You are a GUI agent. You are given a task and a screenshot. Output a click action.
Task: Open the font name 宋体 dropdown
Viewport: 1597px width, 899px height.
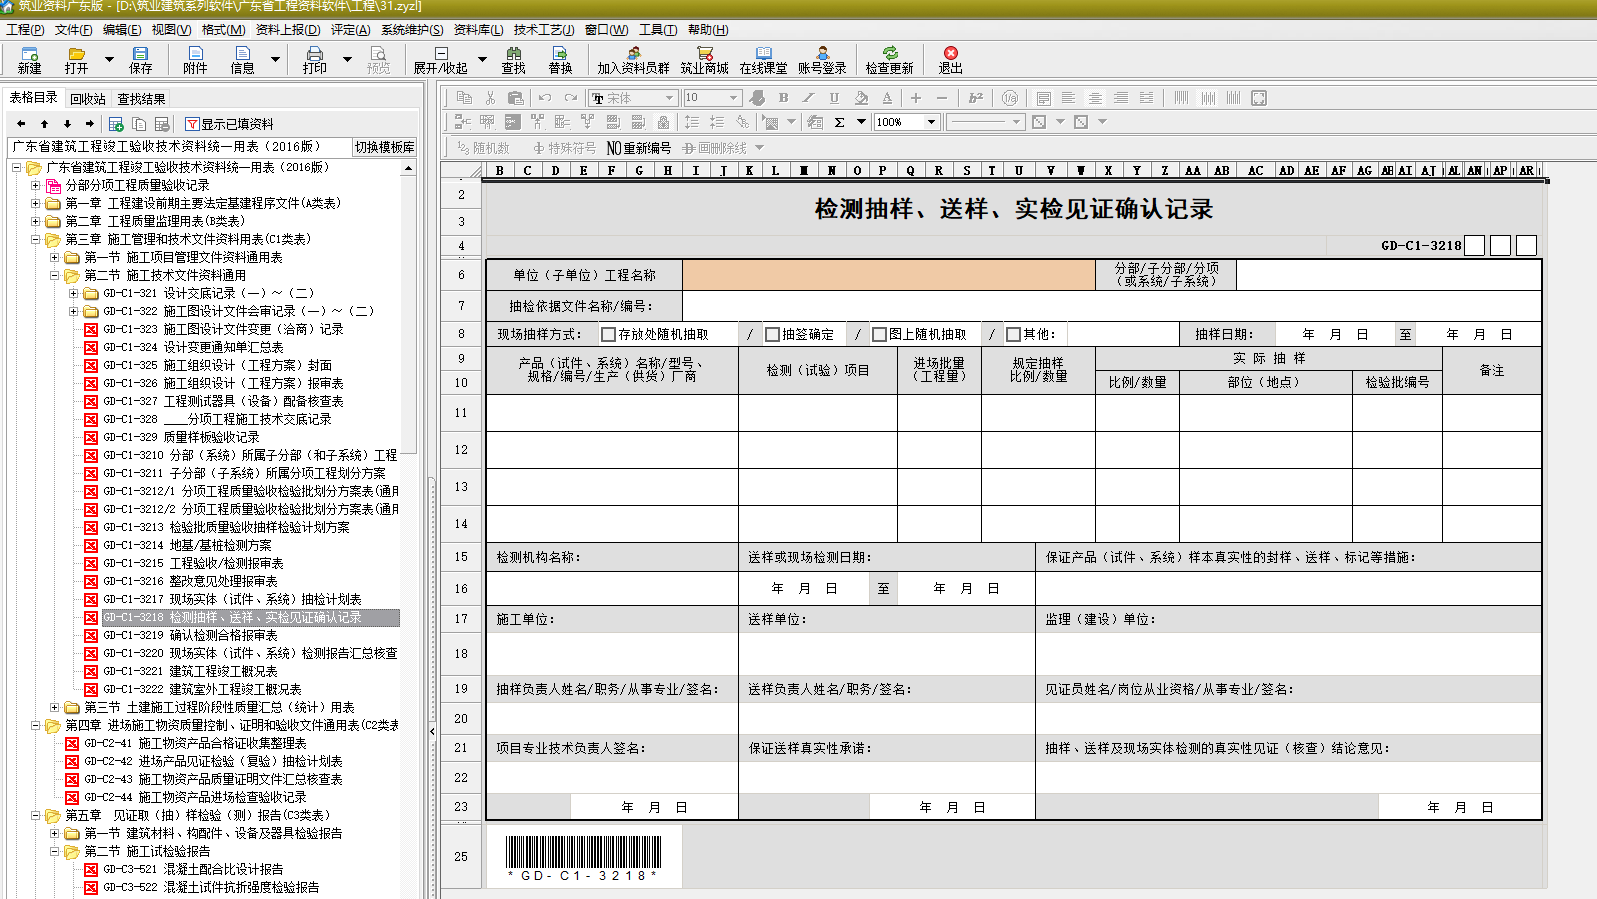(x=669, y=98)
